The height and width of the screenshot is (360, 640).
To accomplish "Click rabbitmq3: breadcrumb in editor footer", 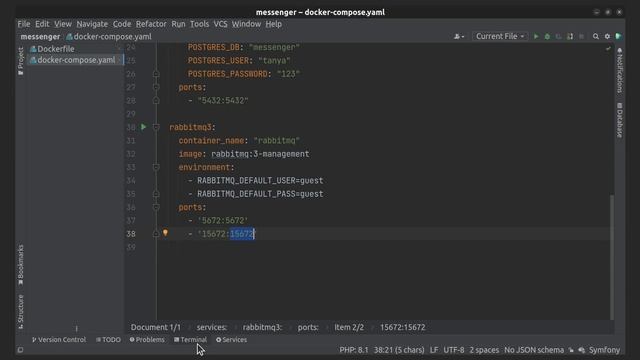I will pyautogui.click(x=262, y=327).
